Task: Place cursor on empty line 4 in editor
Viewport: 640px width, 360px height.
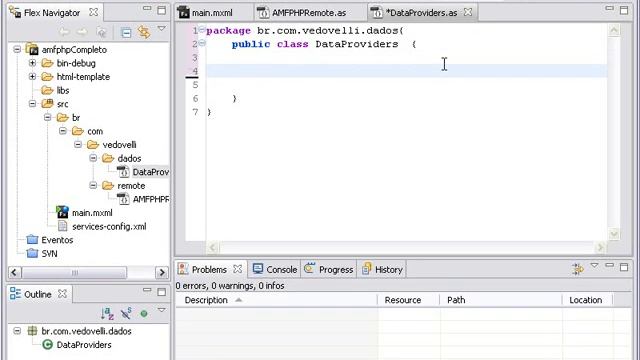Action: (406, 71)
